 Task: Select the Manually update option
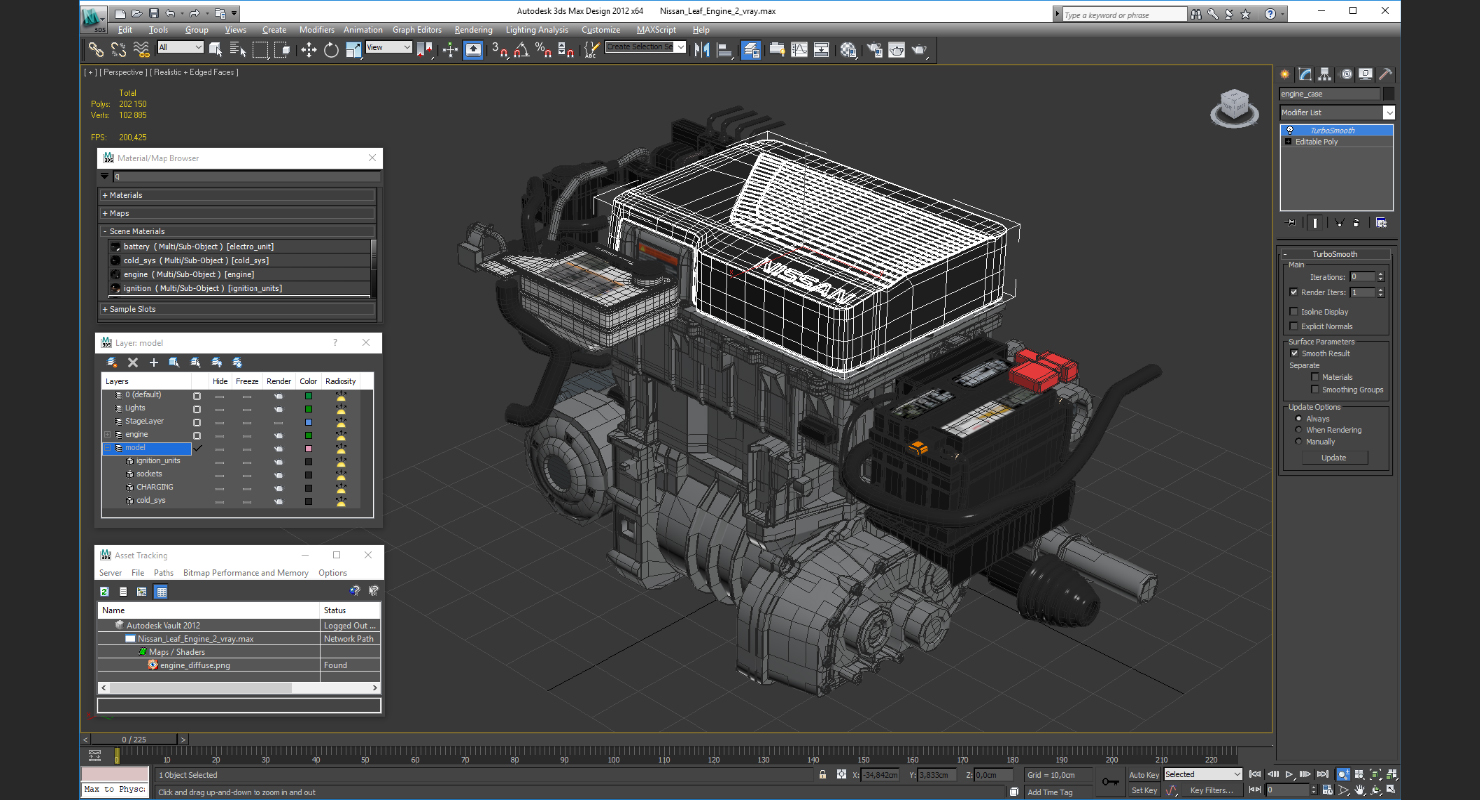click(x=1299, y=441)
